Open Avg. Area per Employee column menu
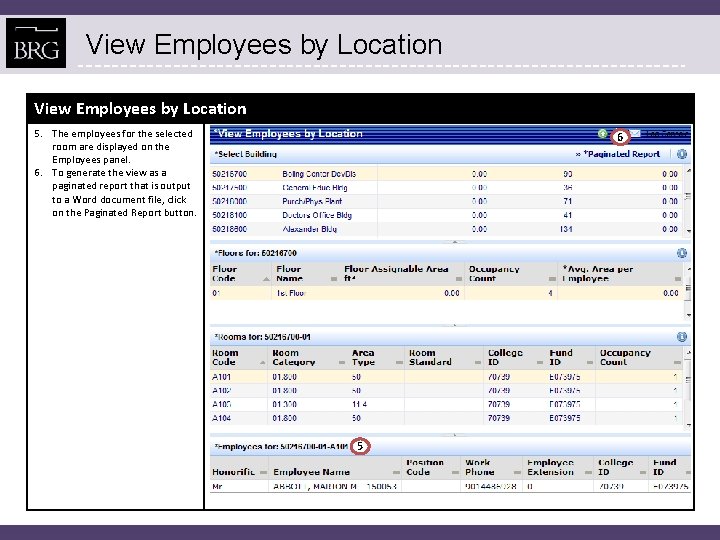Screen dimensions: 720x540 coord(678,279)
